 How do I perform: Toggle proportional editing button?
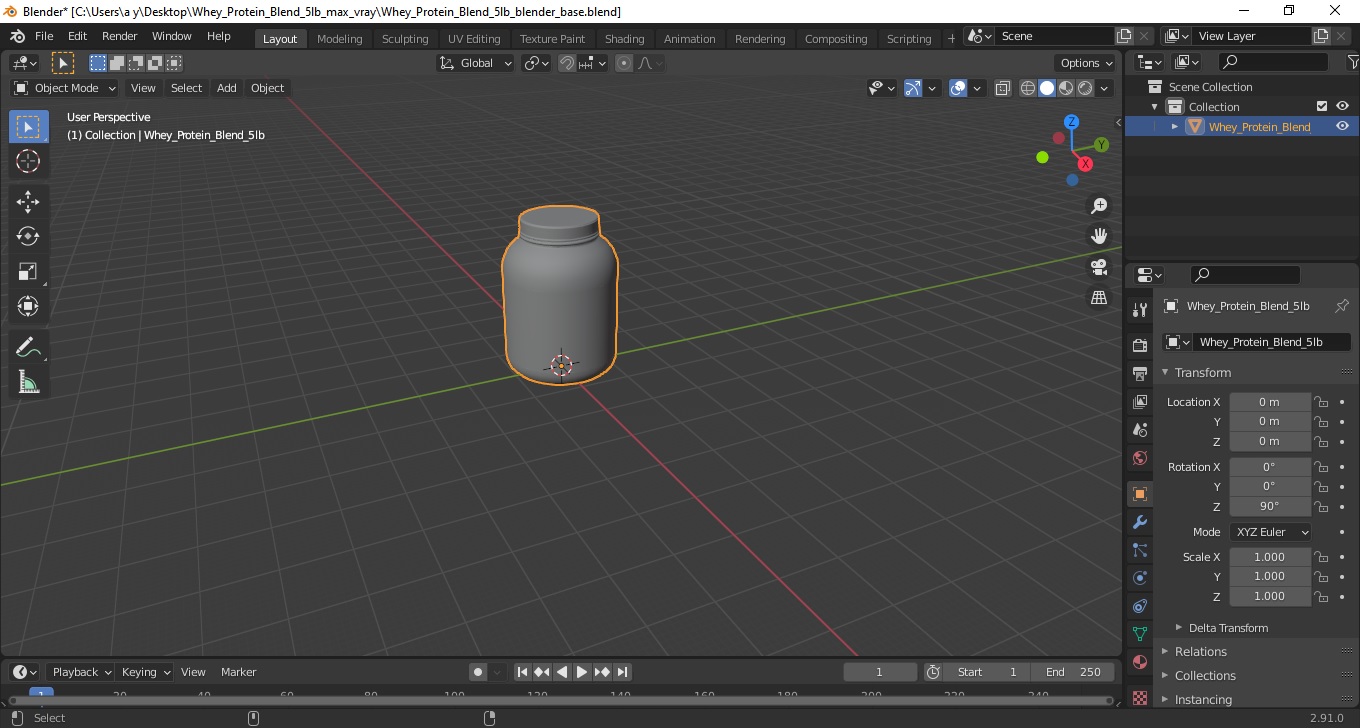pyautogui.click(x=624, y=63)
